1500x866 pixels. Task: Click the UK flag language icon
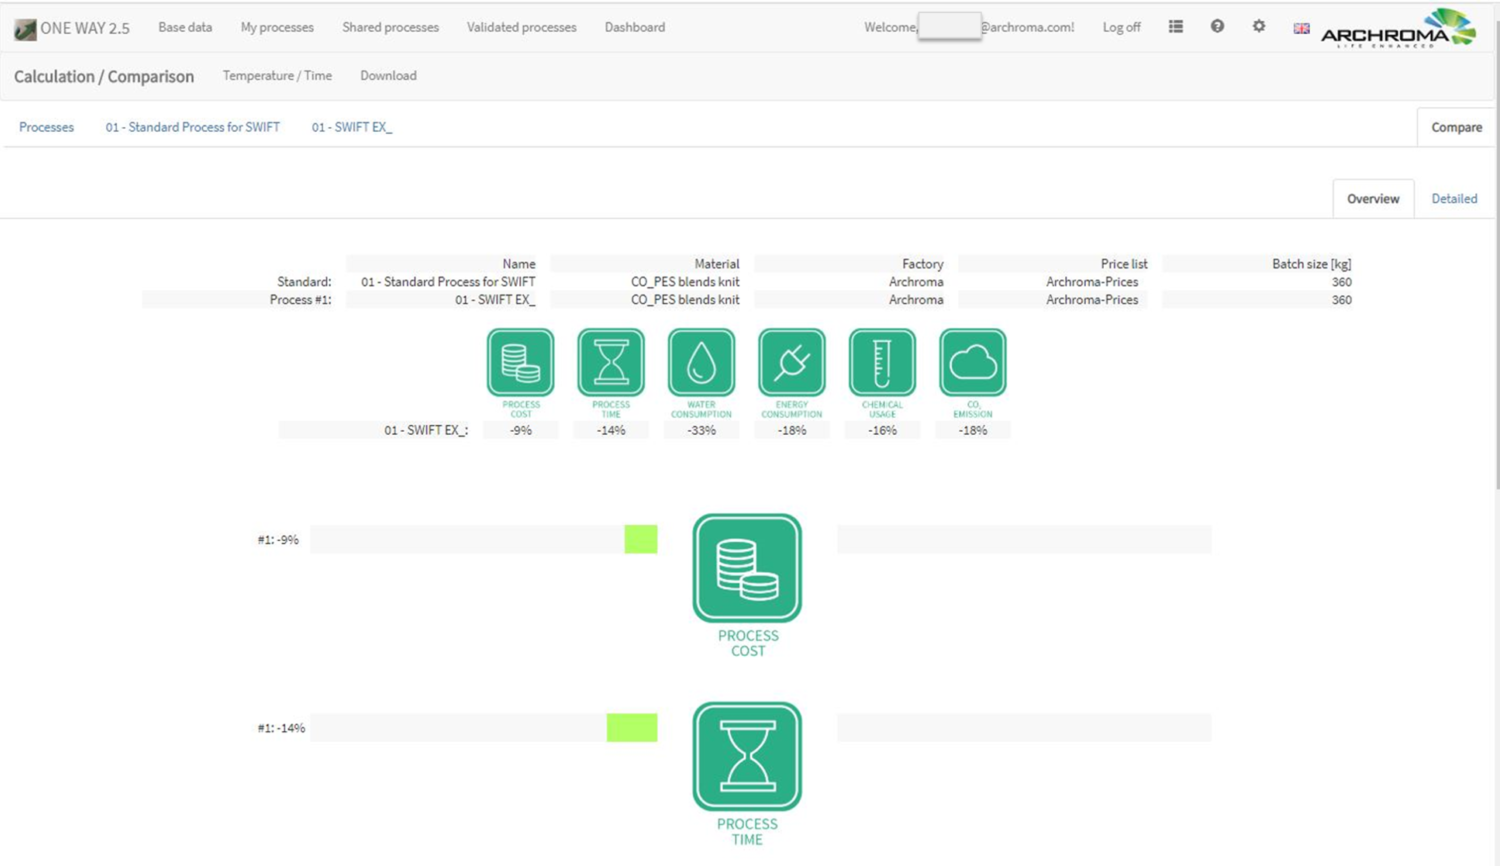(1301, 28)
